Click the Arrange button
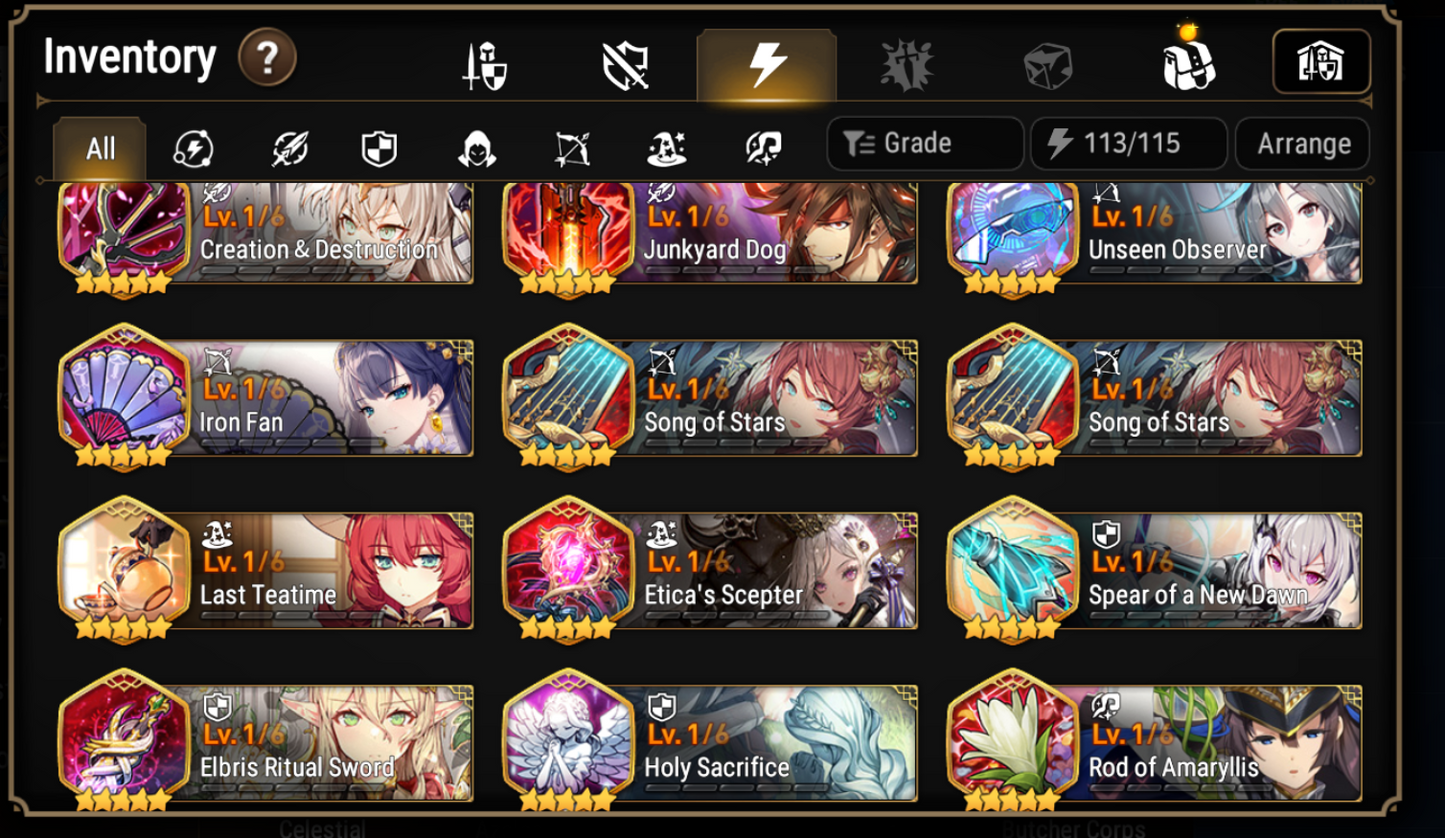The image size is (1445, 838). 1303,144
